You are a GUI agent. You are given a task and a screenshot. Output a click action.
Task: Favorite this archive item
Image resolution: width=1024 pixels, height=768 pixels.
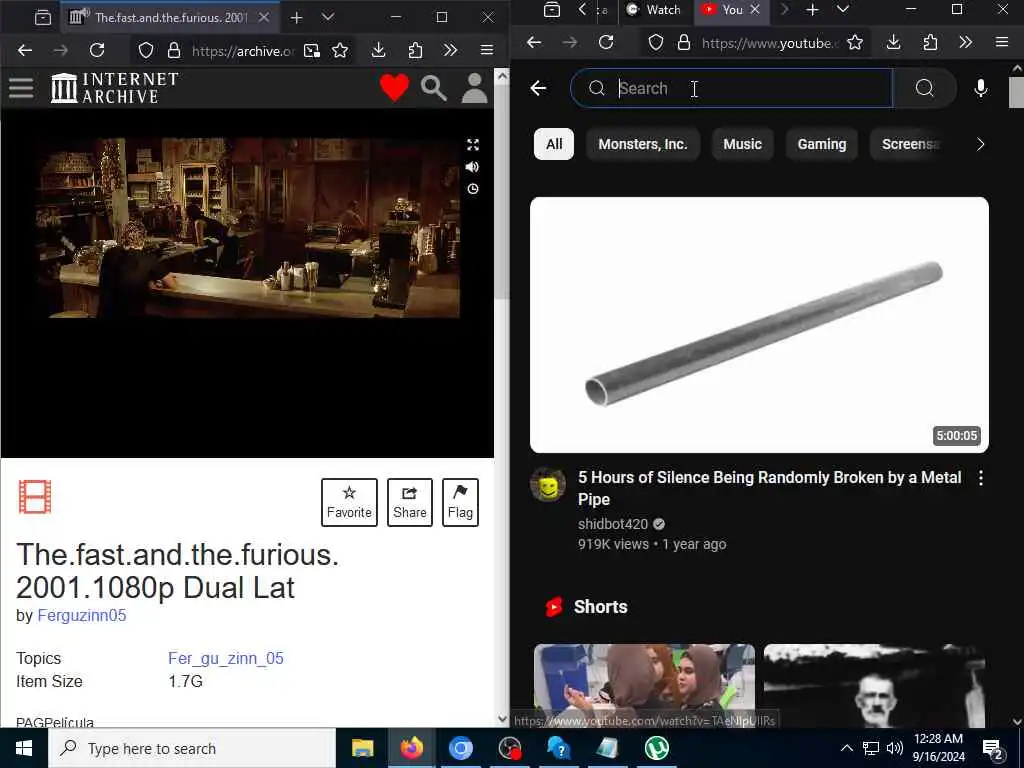tap(349, 502)
